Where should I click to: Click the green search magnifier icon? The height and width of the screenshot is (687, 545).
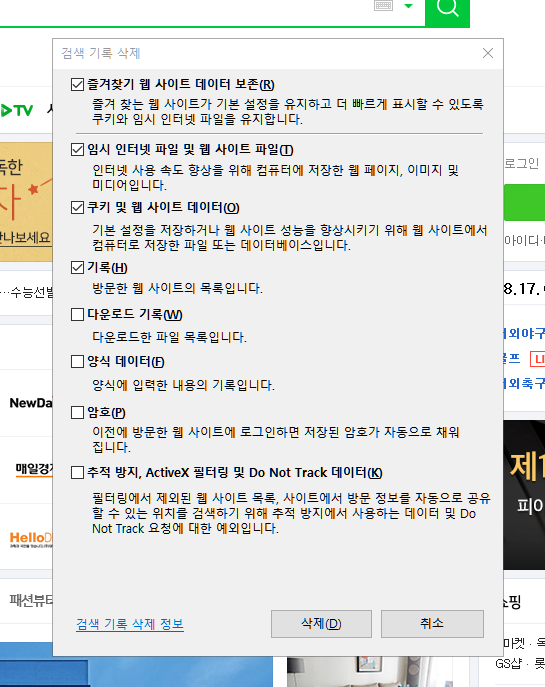coord(447,10)
